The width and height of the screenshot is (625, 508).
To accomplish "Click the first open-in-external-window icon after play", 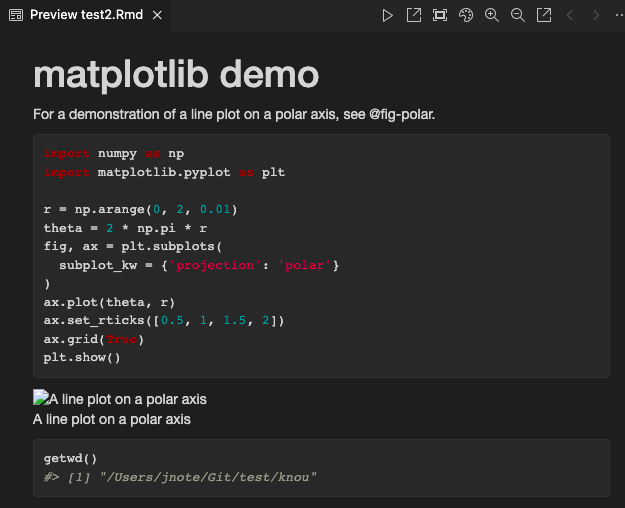I will tap(414, 15).
